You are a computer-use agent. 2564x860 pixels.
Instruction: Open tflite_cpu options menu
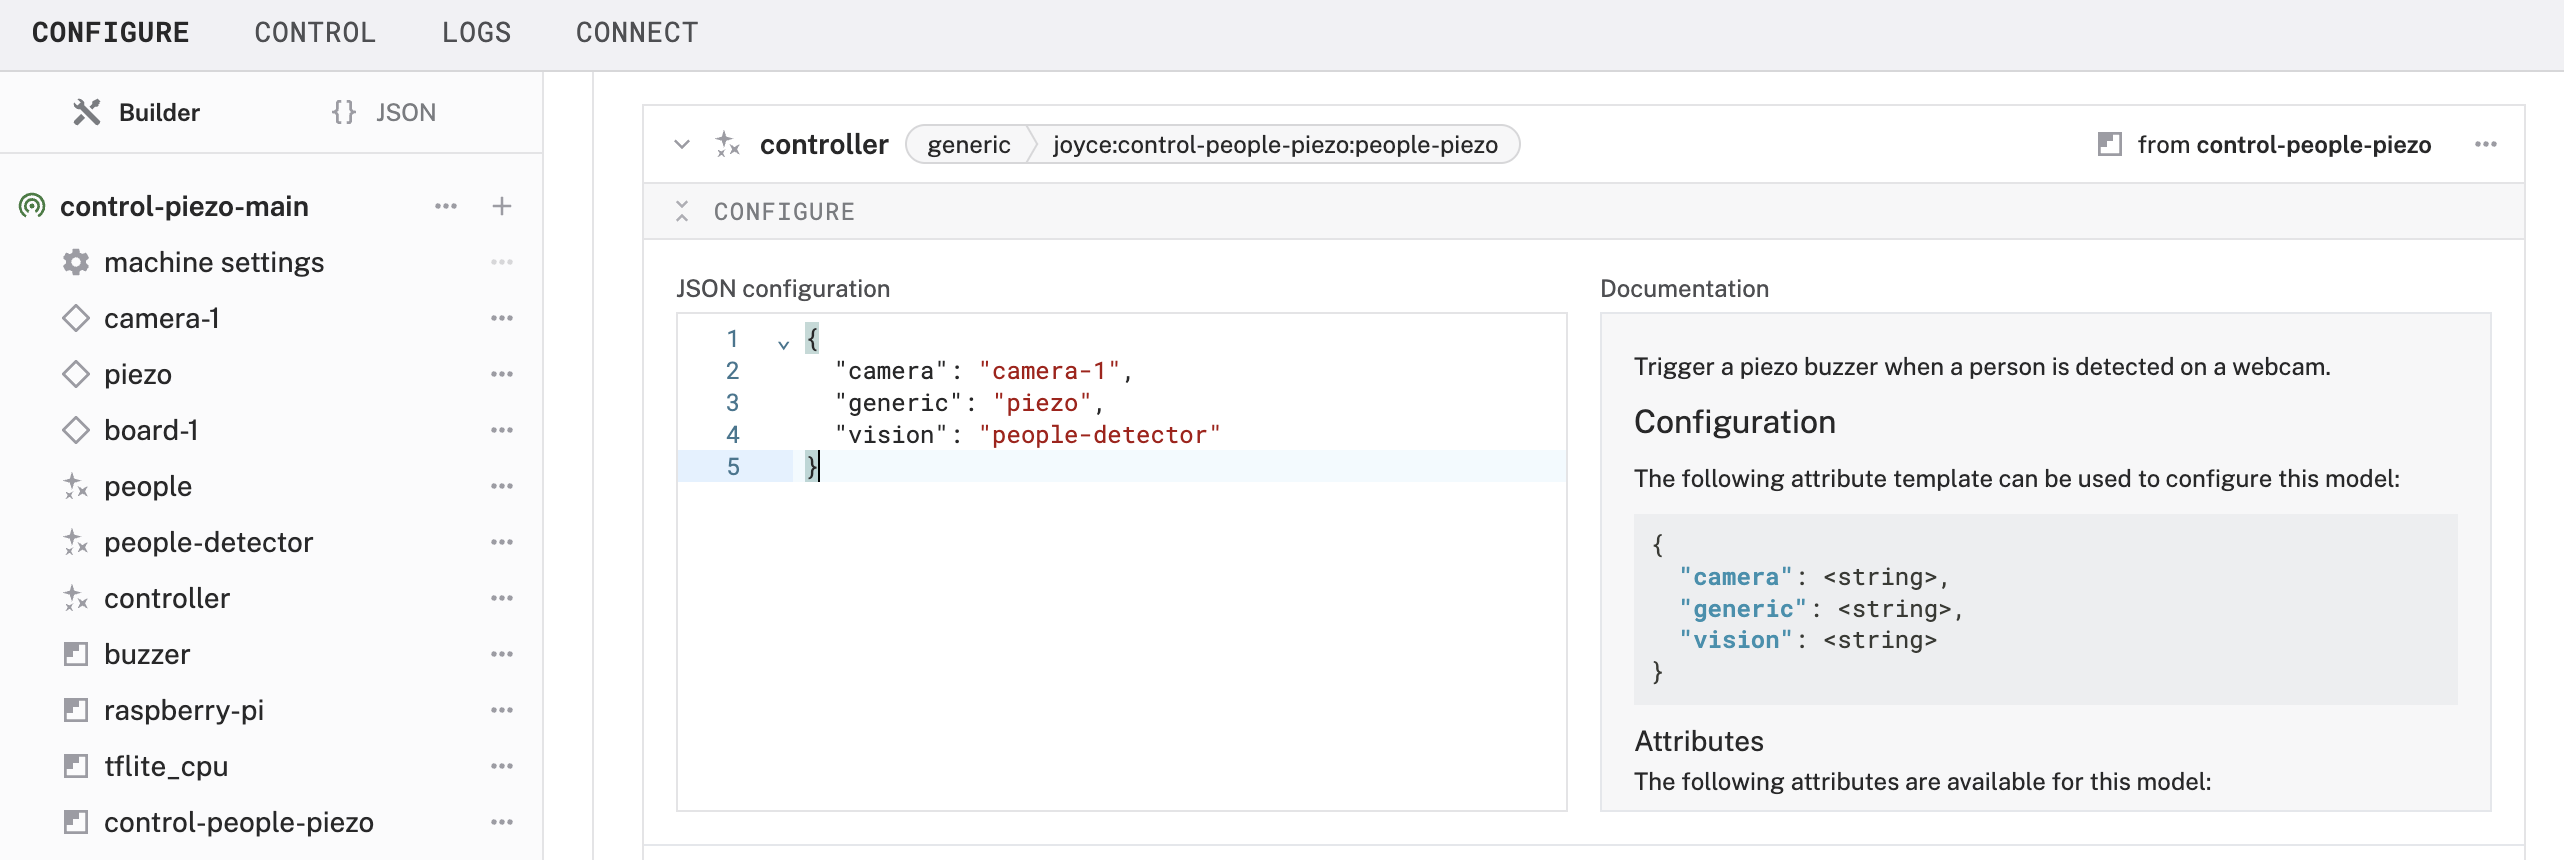(x=502, y=766)
